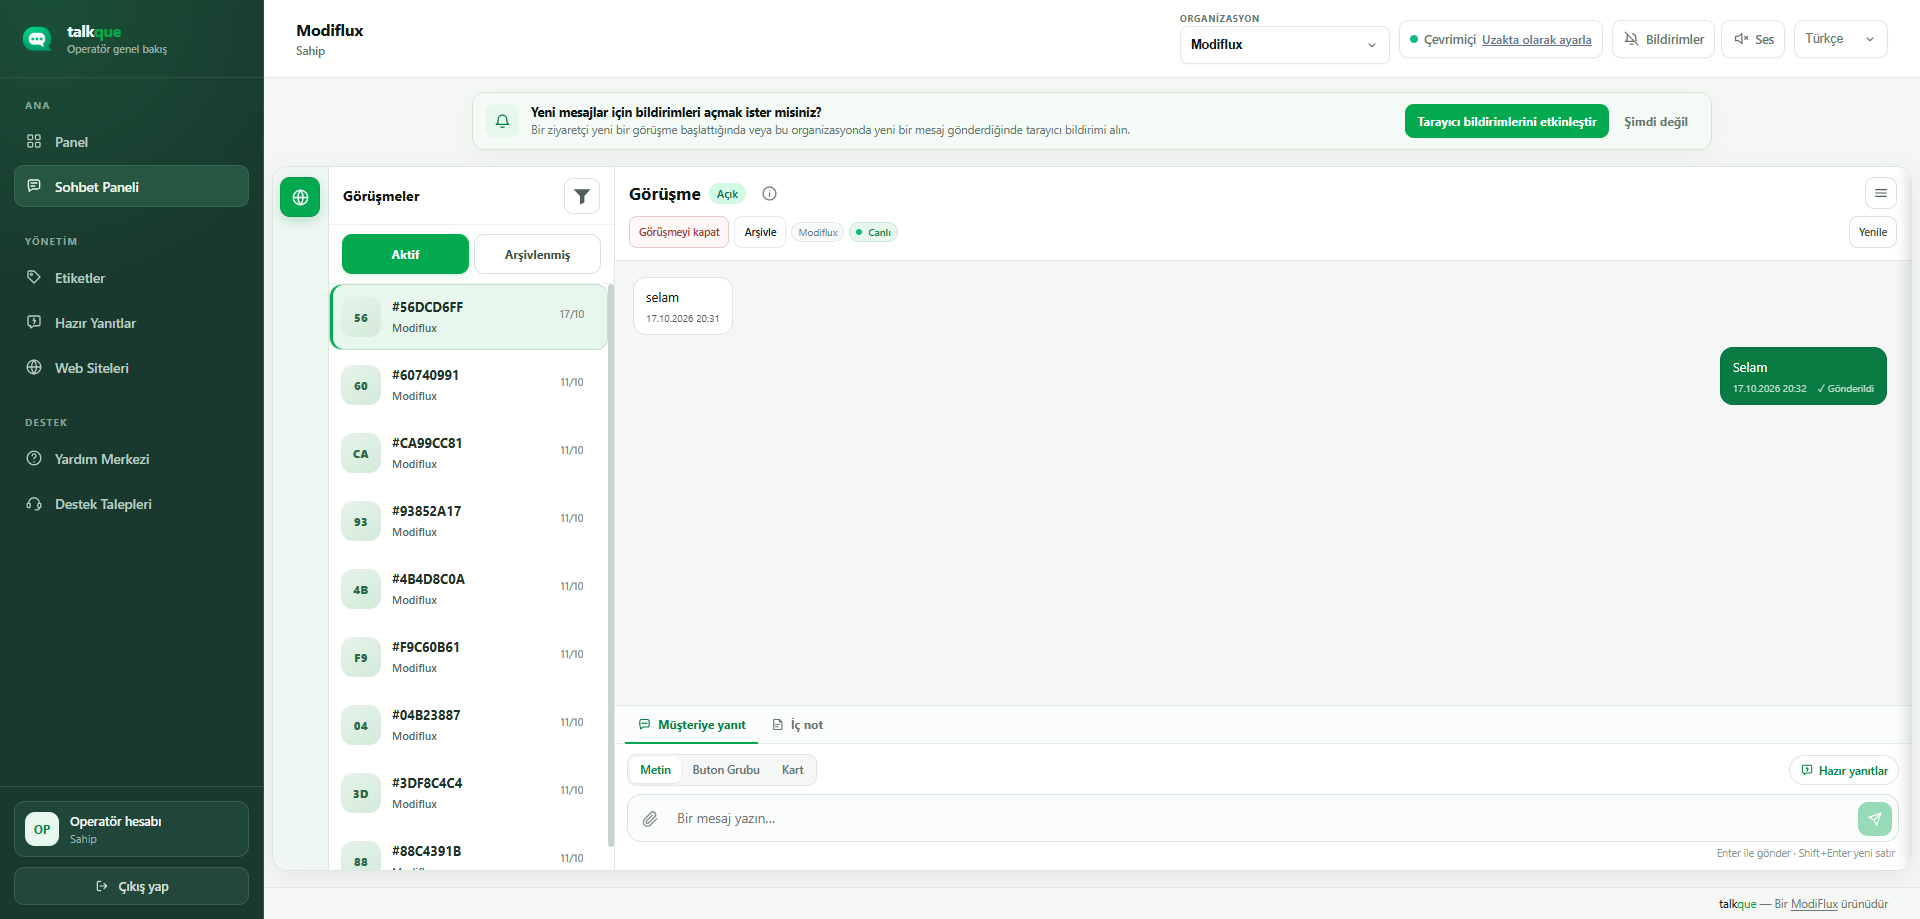Open Etiketler tags page

click(131, 278)
